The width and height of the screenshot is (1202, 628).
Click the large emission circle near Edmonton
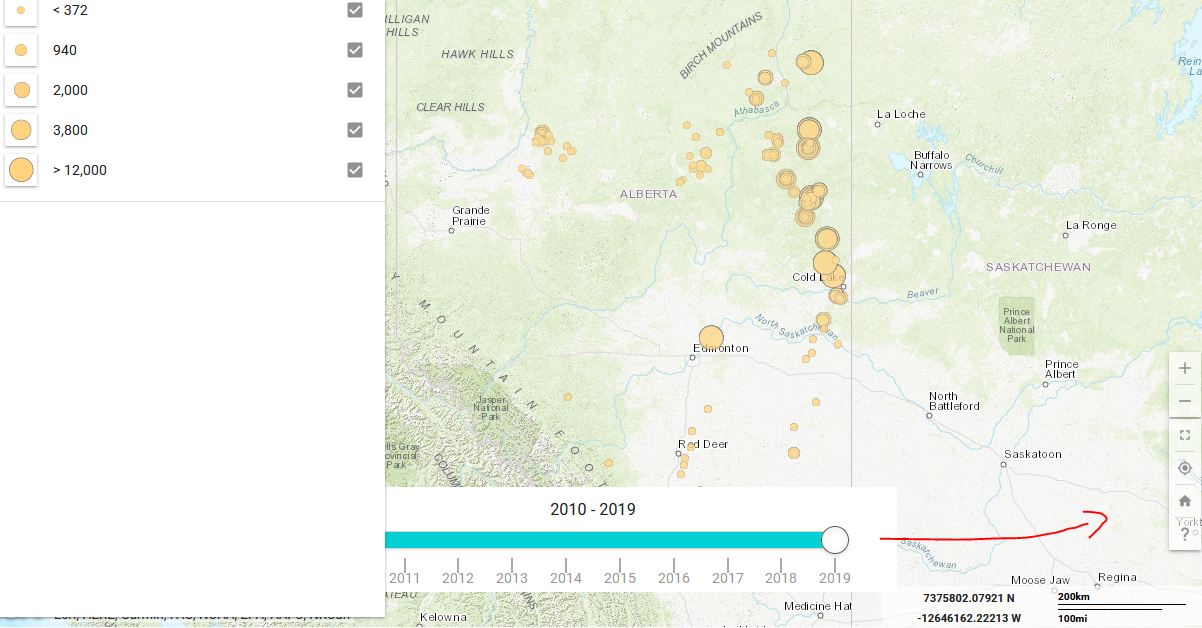(x=711, y=338)
